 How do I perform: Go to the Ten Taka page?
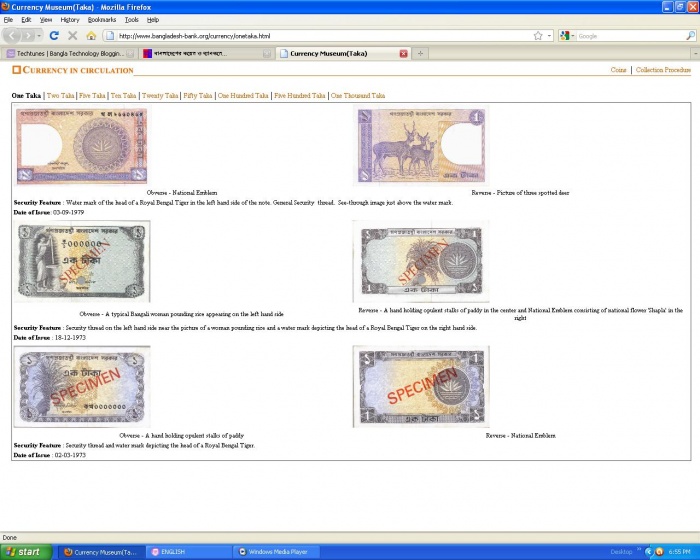[x=123, y=96]
